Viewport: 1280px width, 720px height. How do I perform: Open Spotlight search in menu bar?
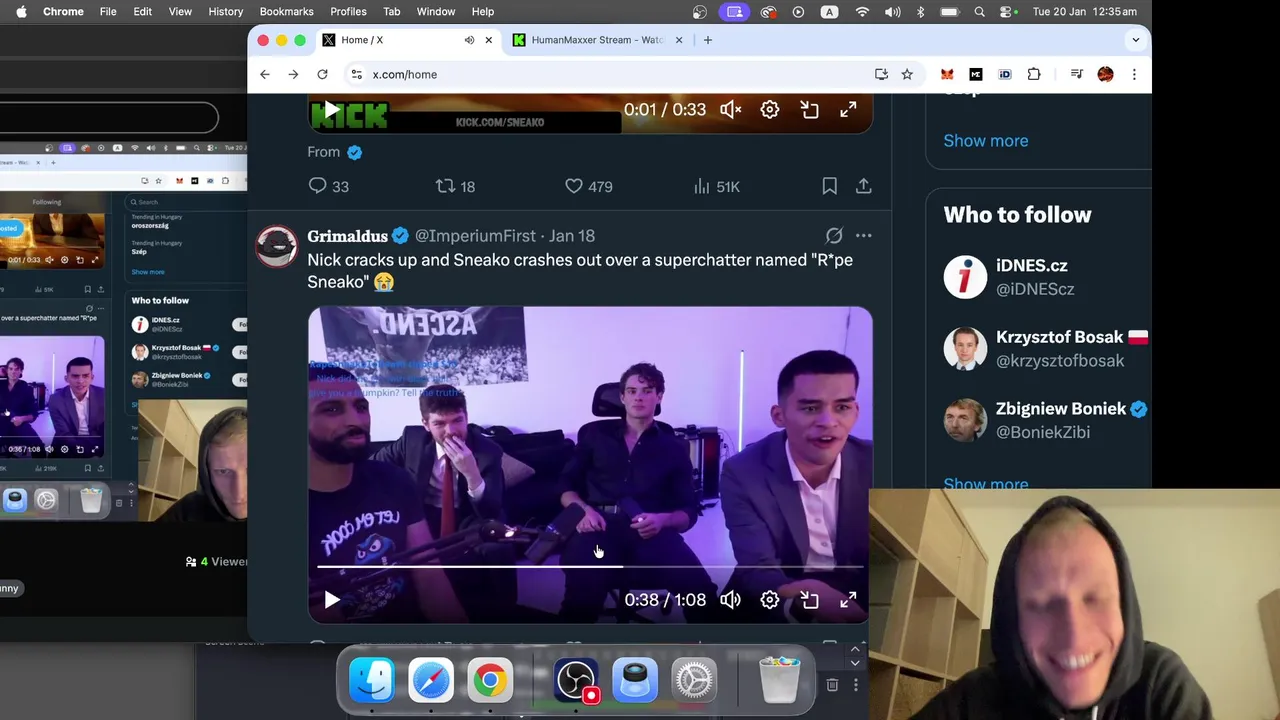tap(980, 11)
